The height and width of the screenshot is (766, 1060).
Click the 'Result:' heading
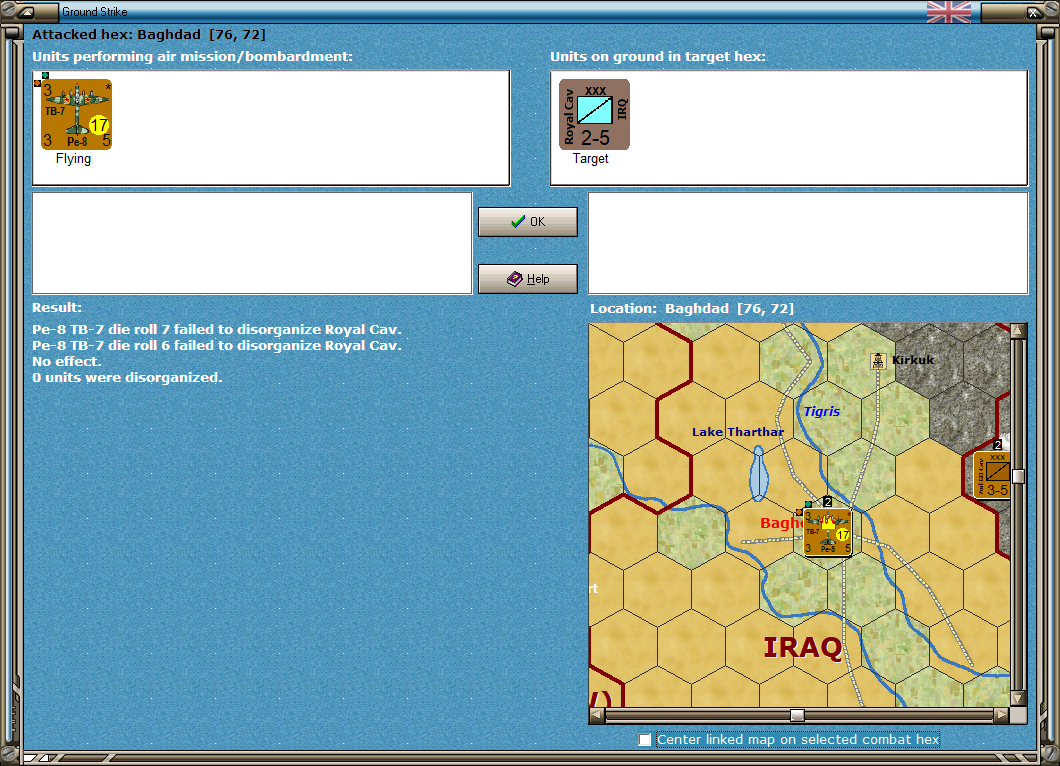click(x=57, y=308)
